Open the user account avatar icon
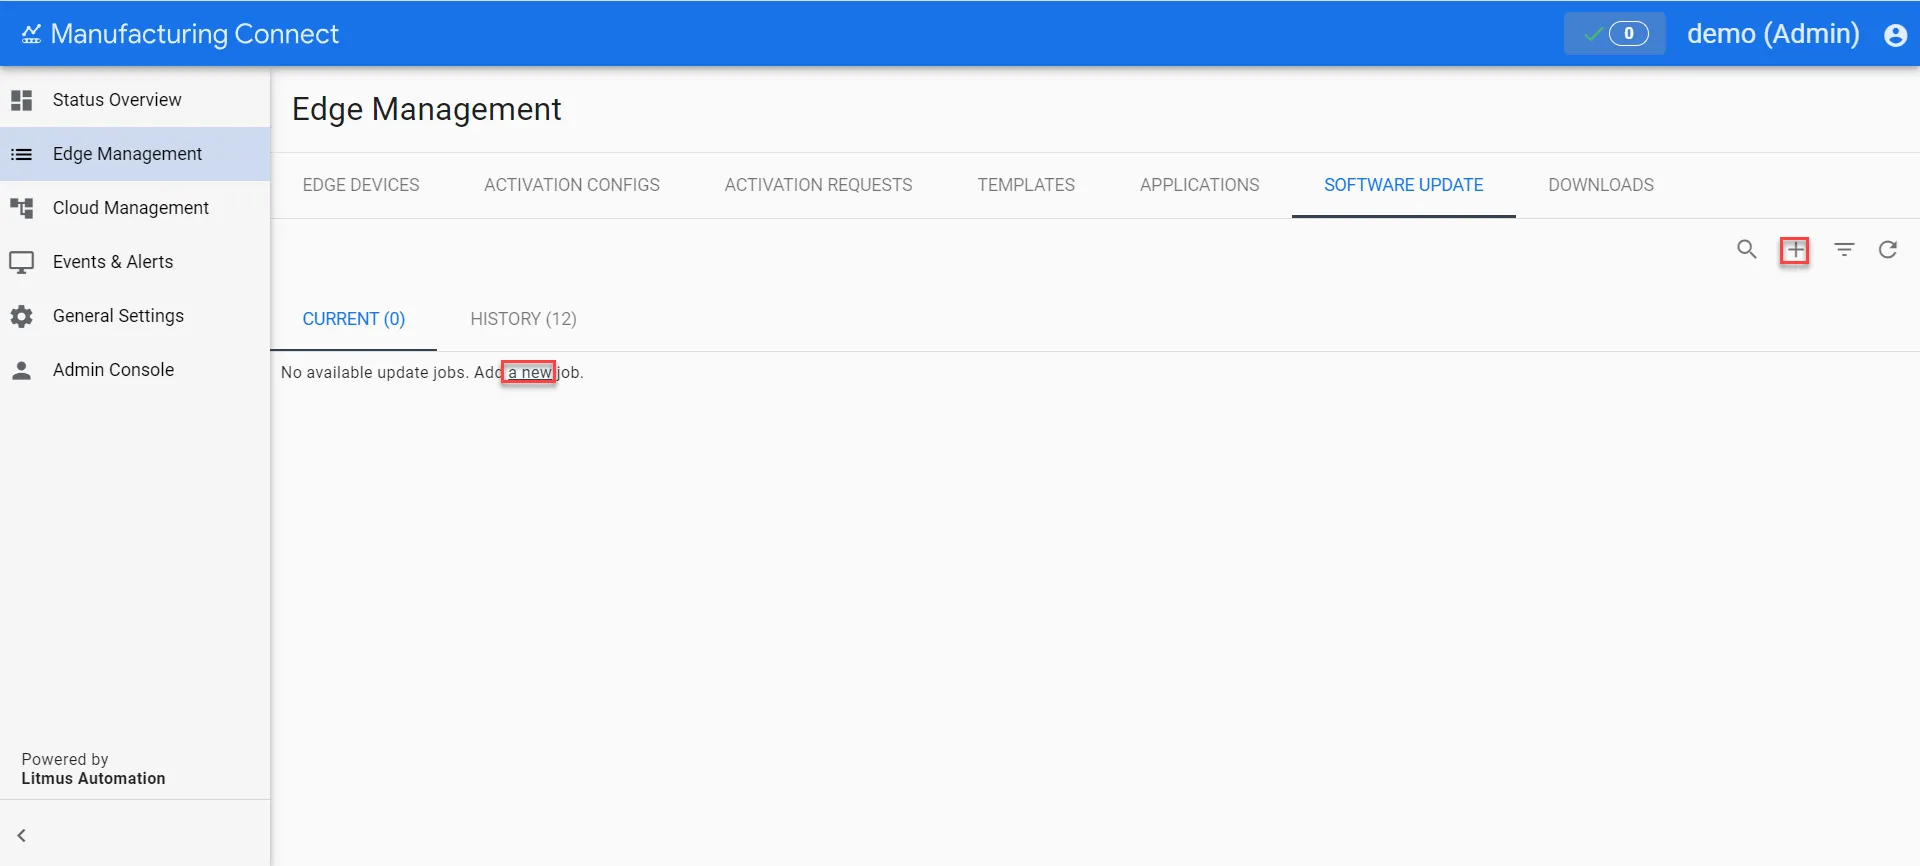Screen dimensions: 1920x866 [1895, 35]
